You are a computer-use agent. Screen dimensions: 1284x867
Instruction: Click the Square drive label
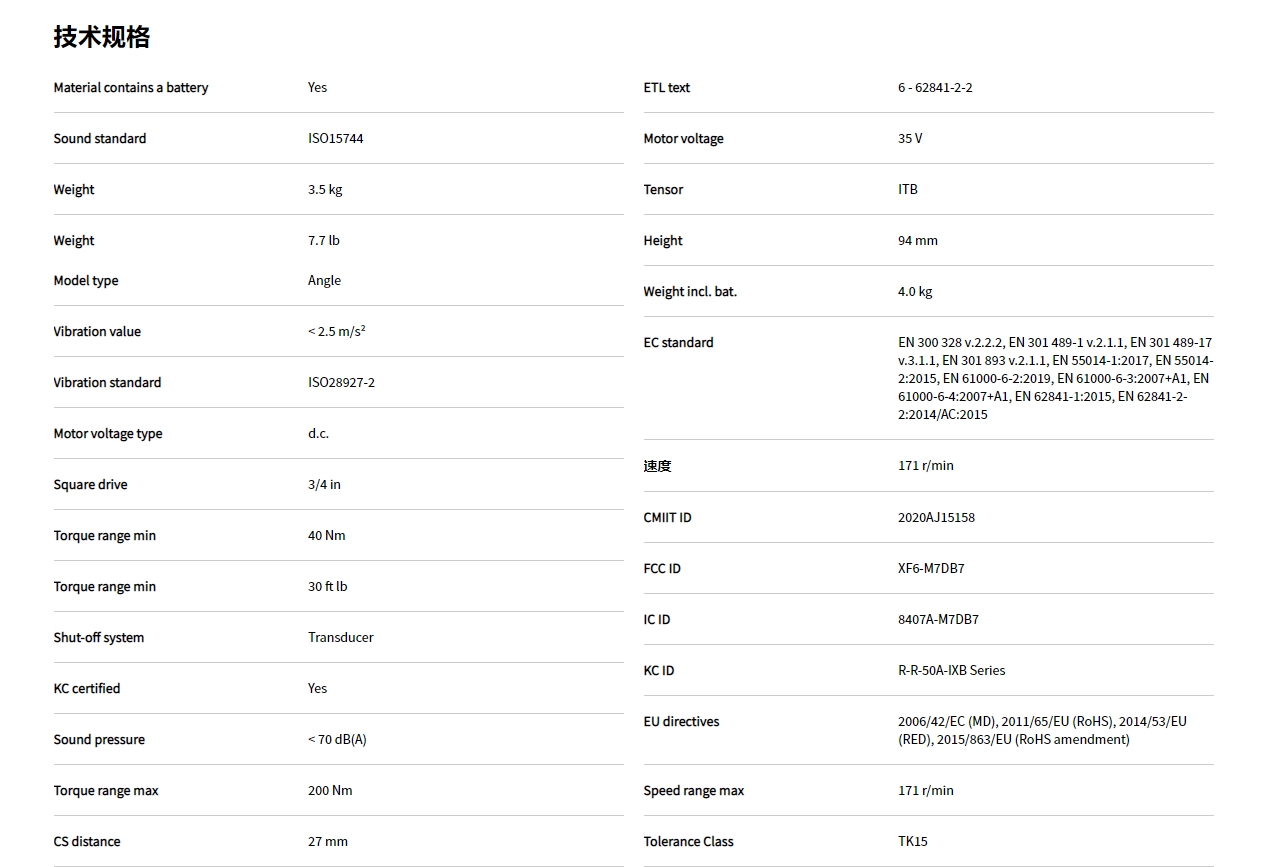click(90, 485)
